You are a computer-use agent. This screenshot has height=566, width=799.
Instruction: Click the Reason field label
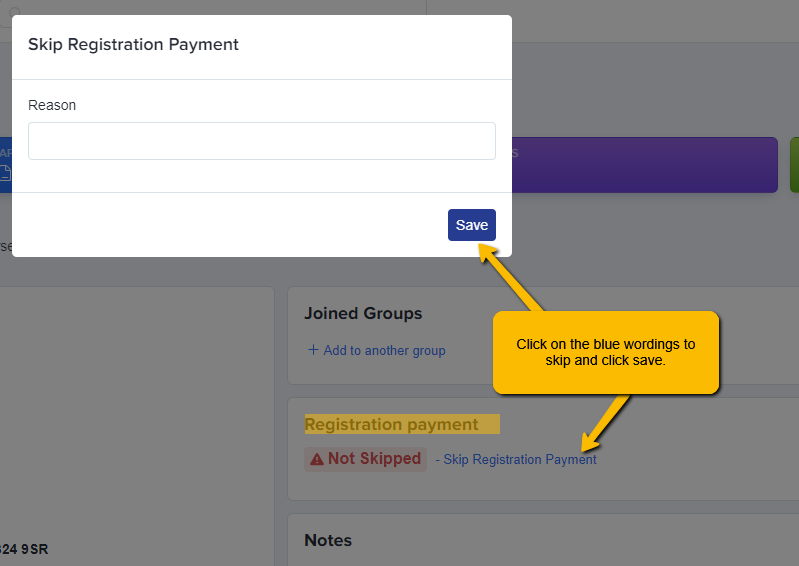pos(52,105)
